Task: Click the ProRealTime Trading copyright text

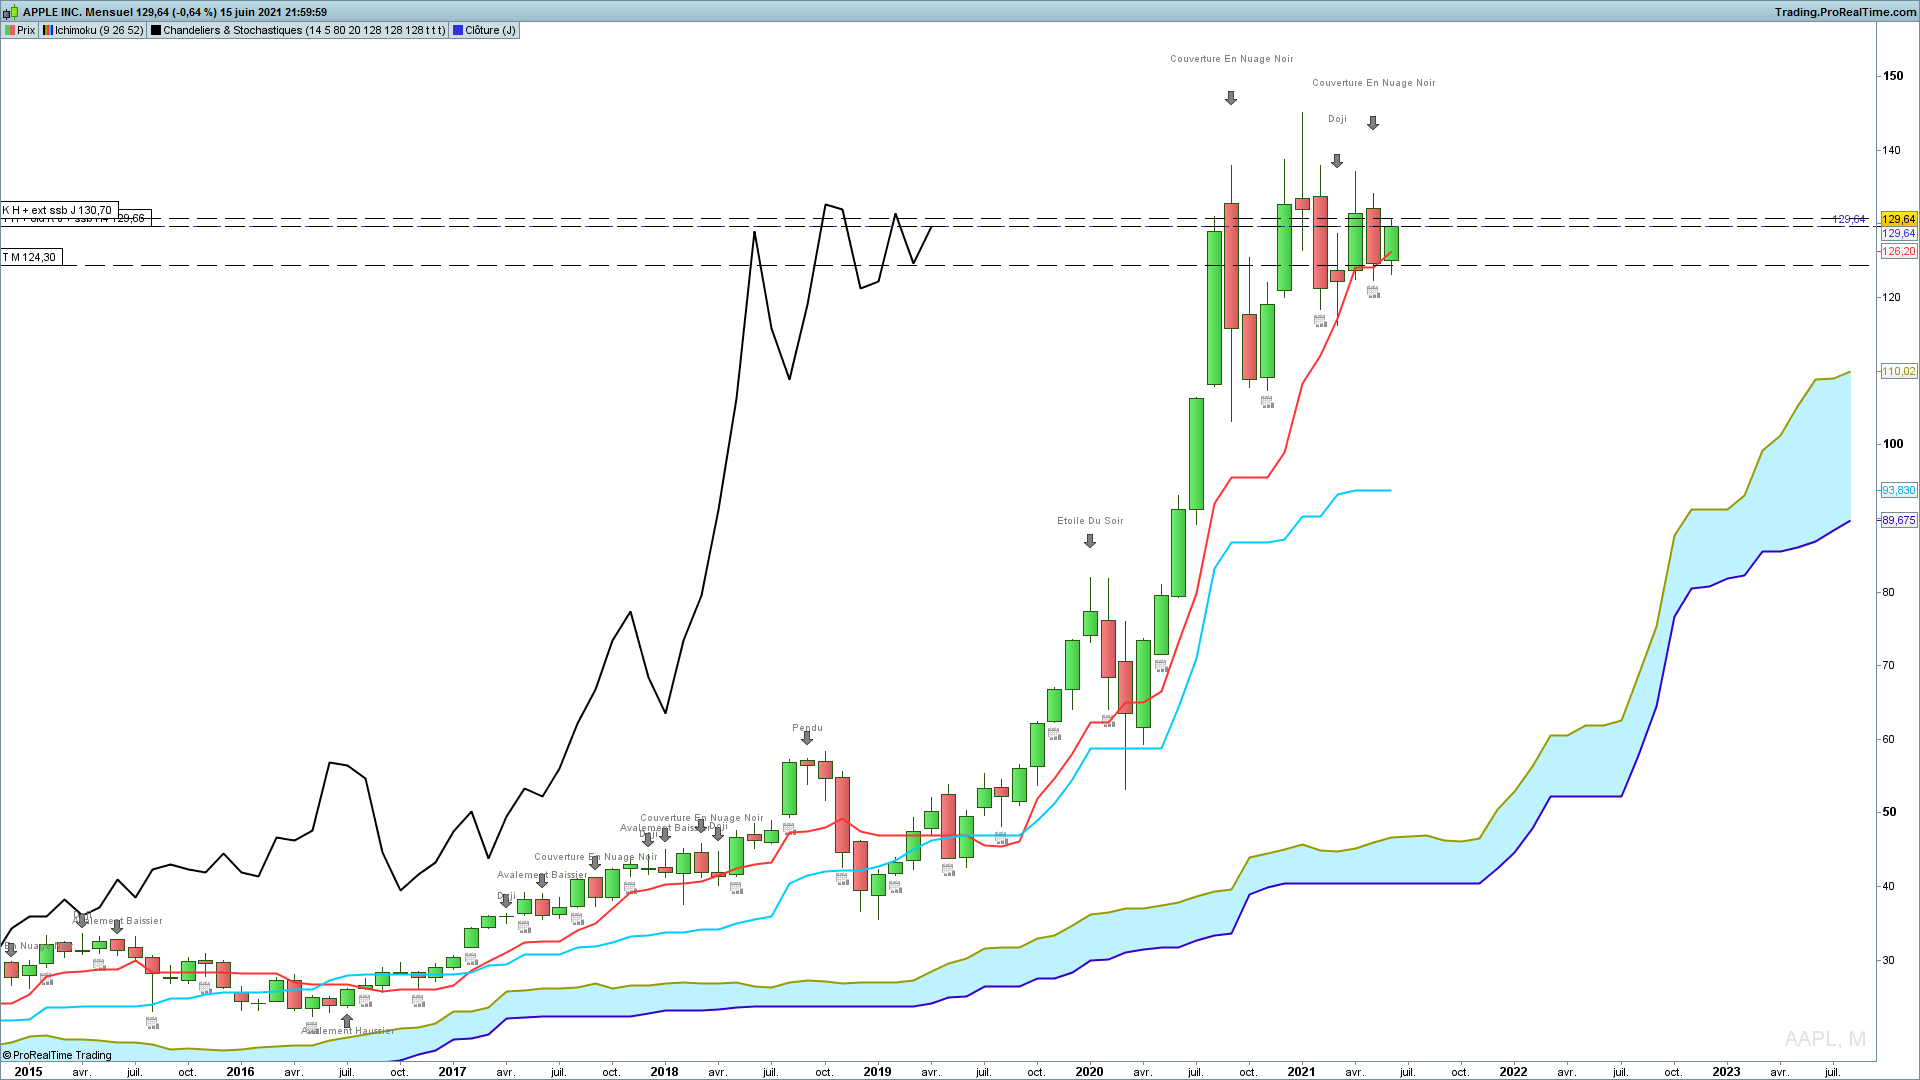Action: coord(57,1055)
